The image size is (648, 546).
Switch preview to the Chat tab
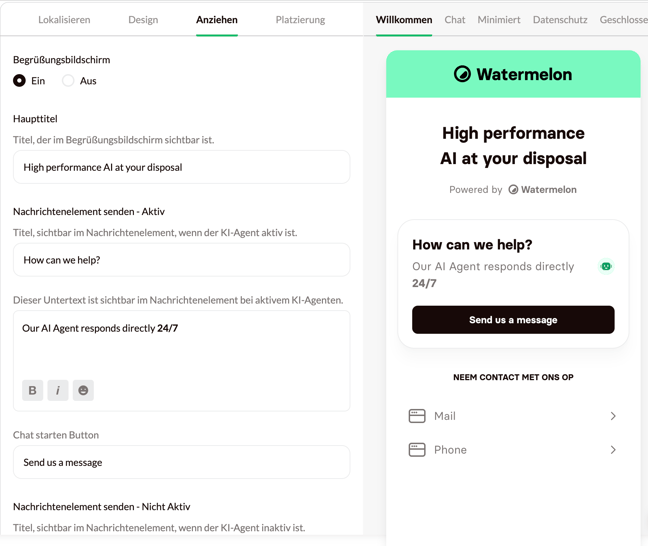(x=455, y=20)
